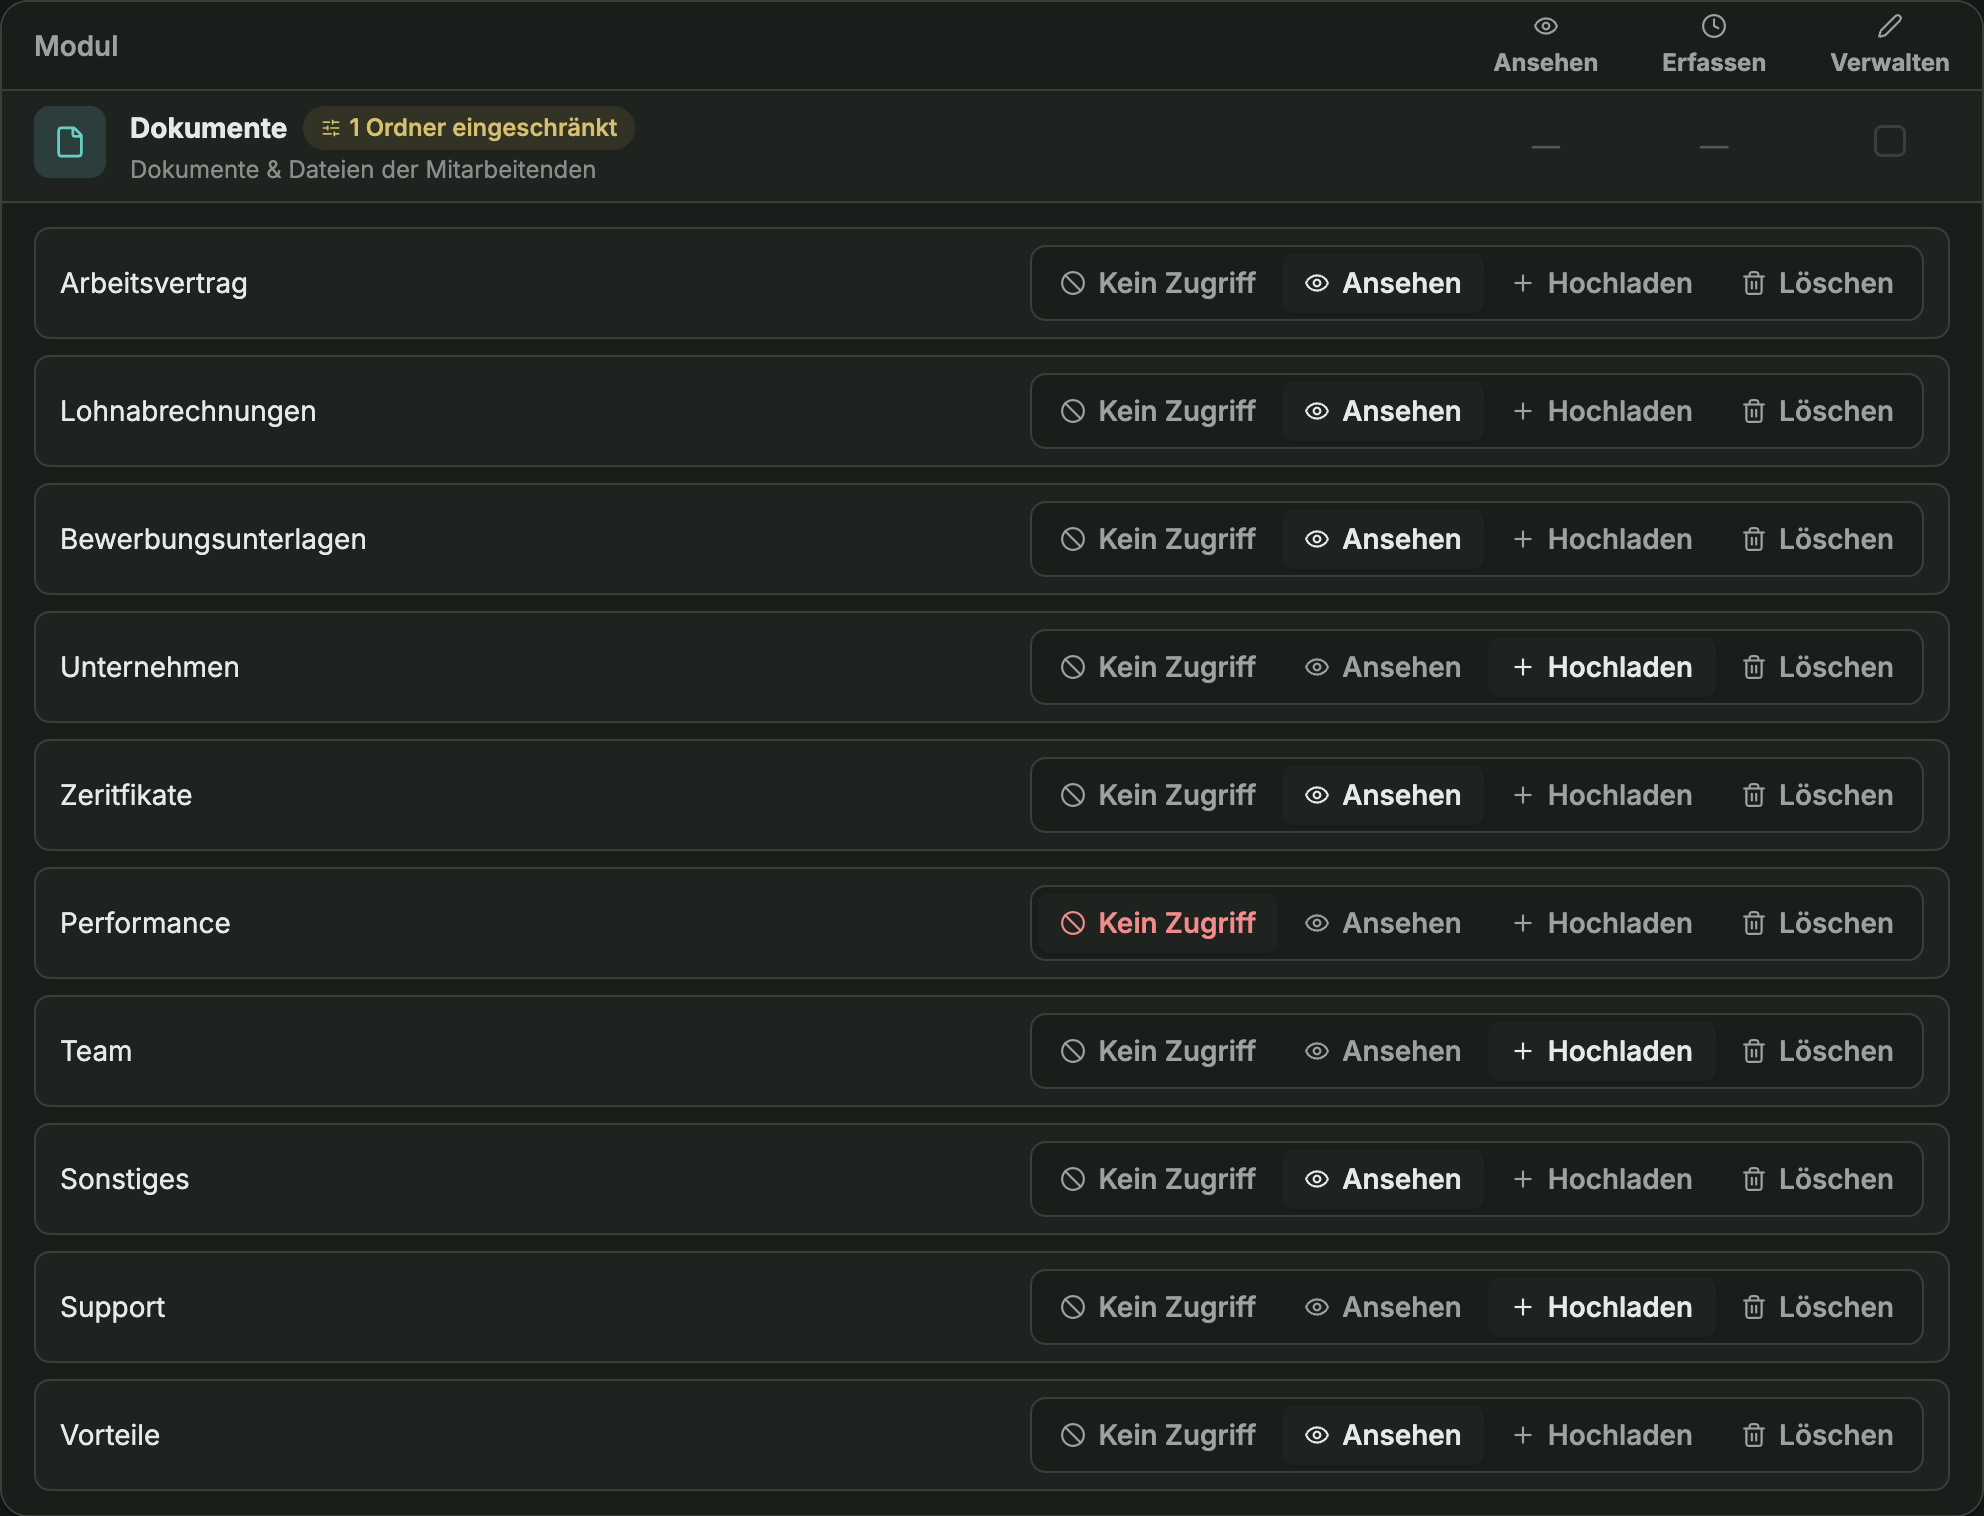The image size is (1984, 1516).
Task: Select Hochladen for Lohnabrechnungen
Action: point(1602,411)
